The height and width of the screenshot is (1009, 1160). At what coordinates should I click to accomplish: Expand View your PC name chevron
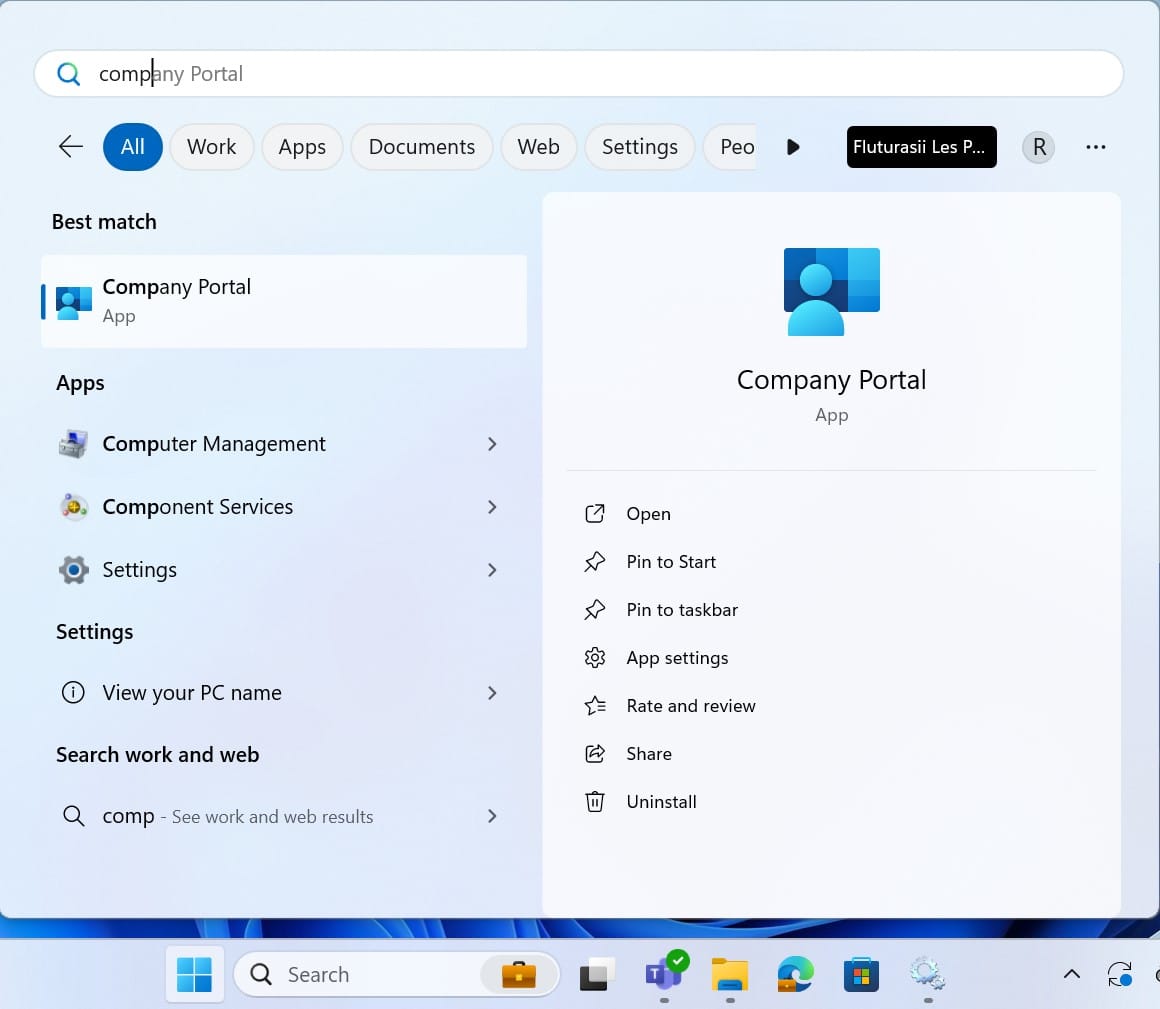pos(492,692)
